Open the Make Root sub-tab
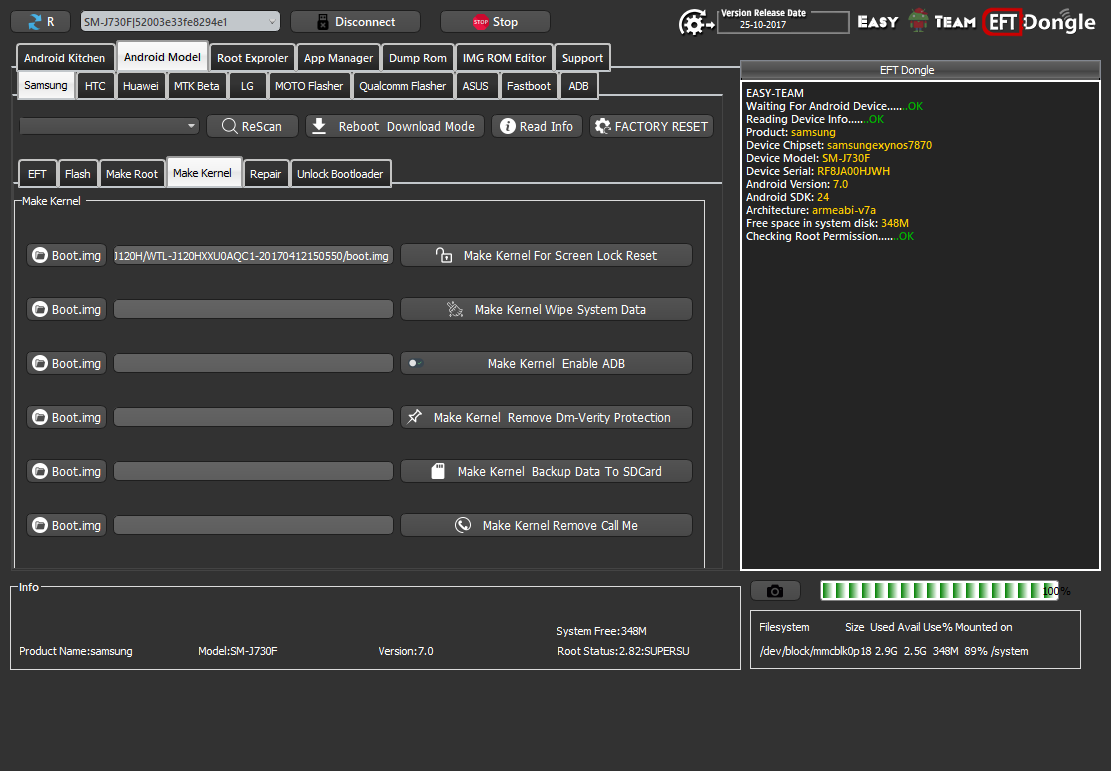This screenshot has width=1111, height=771. point(132,174)
